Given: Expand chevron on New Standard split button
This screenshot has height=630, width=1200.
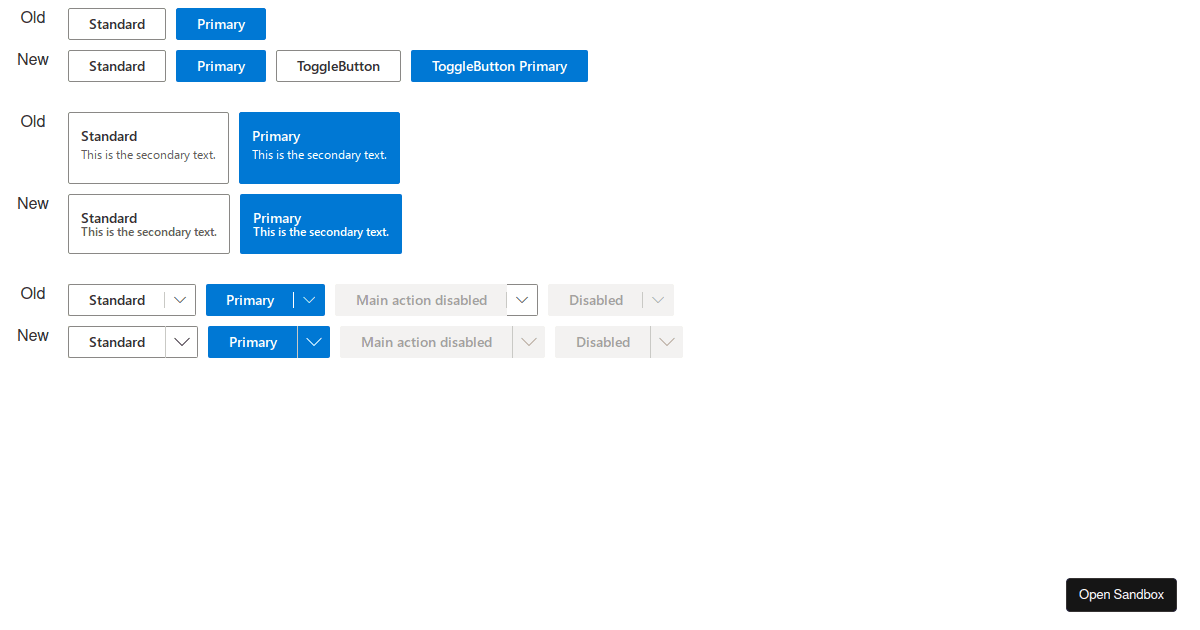Looking at the screenshot, I should (x=181, y=342).
